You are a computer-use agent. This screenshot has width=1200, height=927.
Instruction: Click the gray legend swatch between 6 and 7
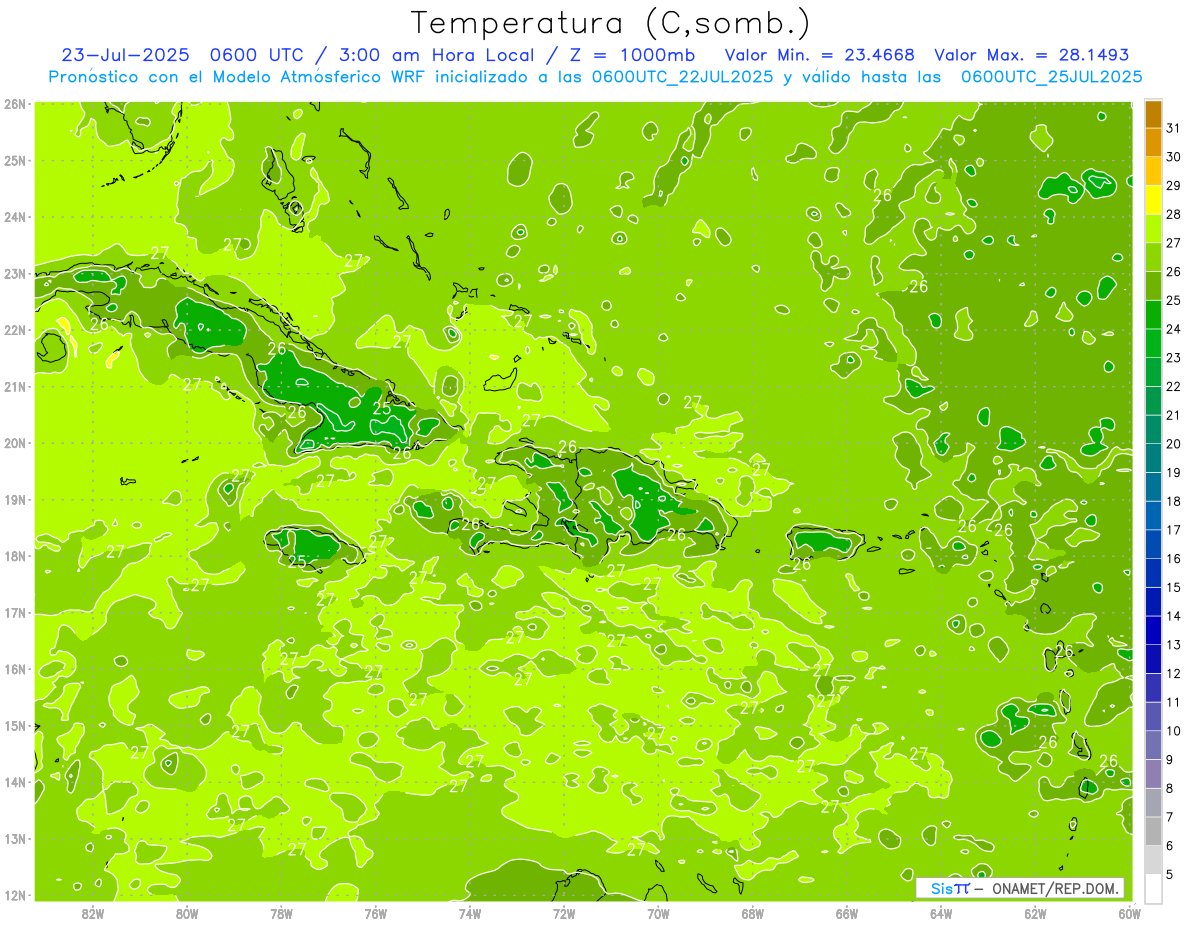pyautogui.click(x=1154, y=831)
